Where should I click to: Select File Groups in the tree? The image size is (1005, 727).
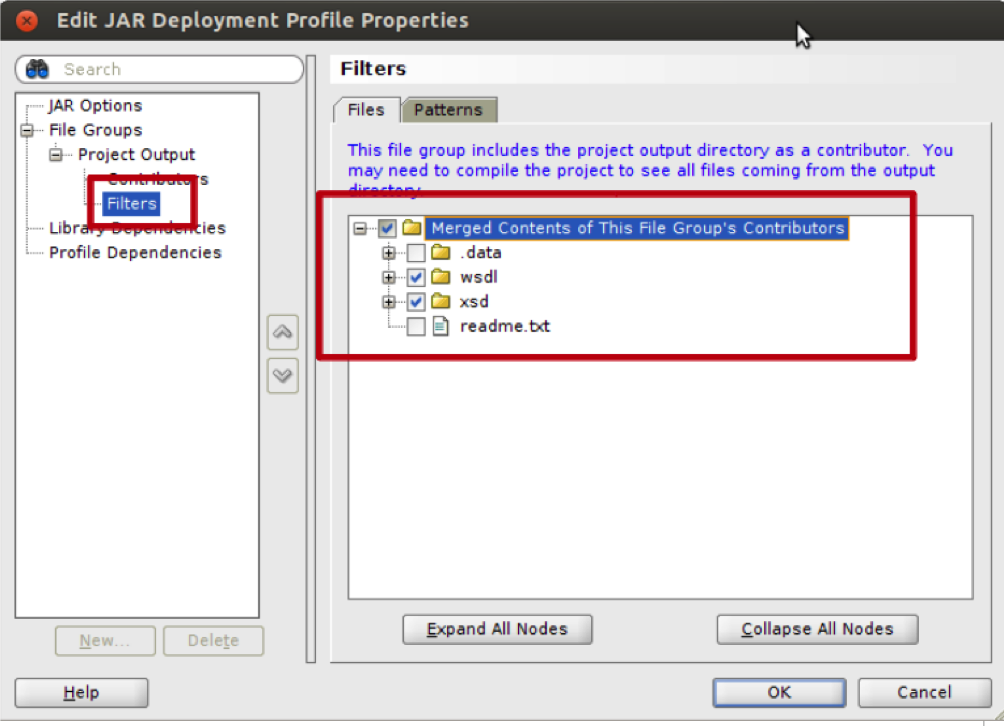(96, 130)
